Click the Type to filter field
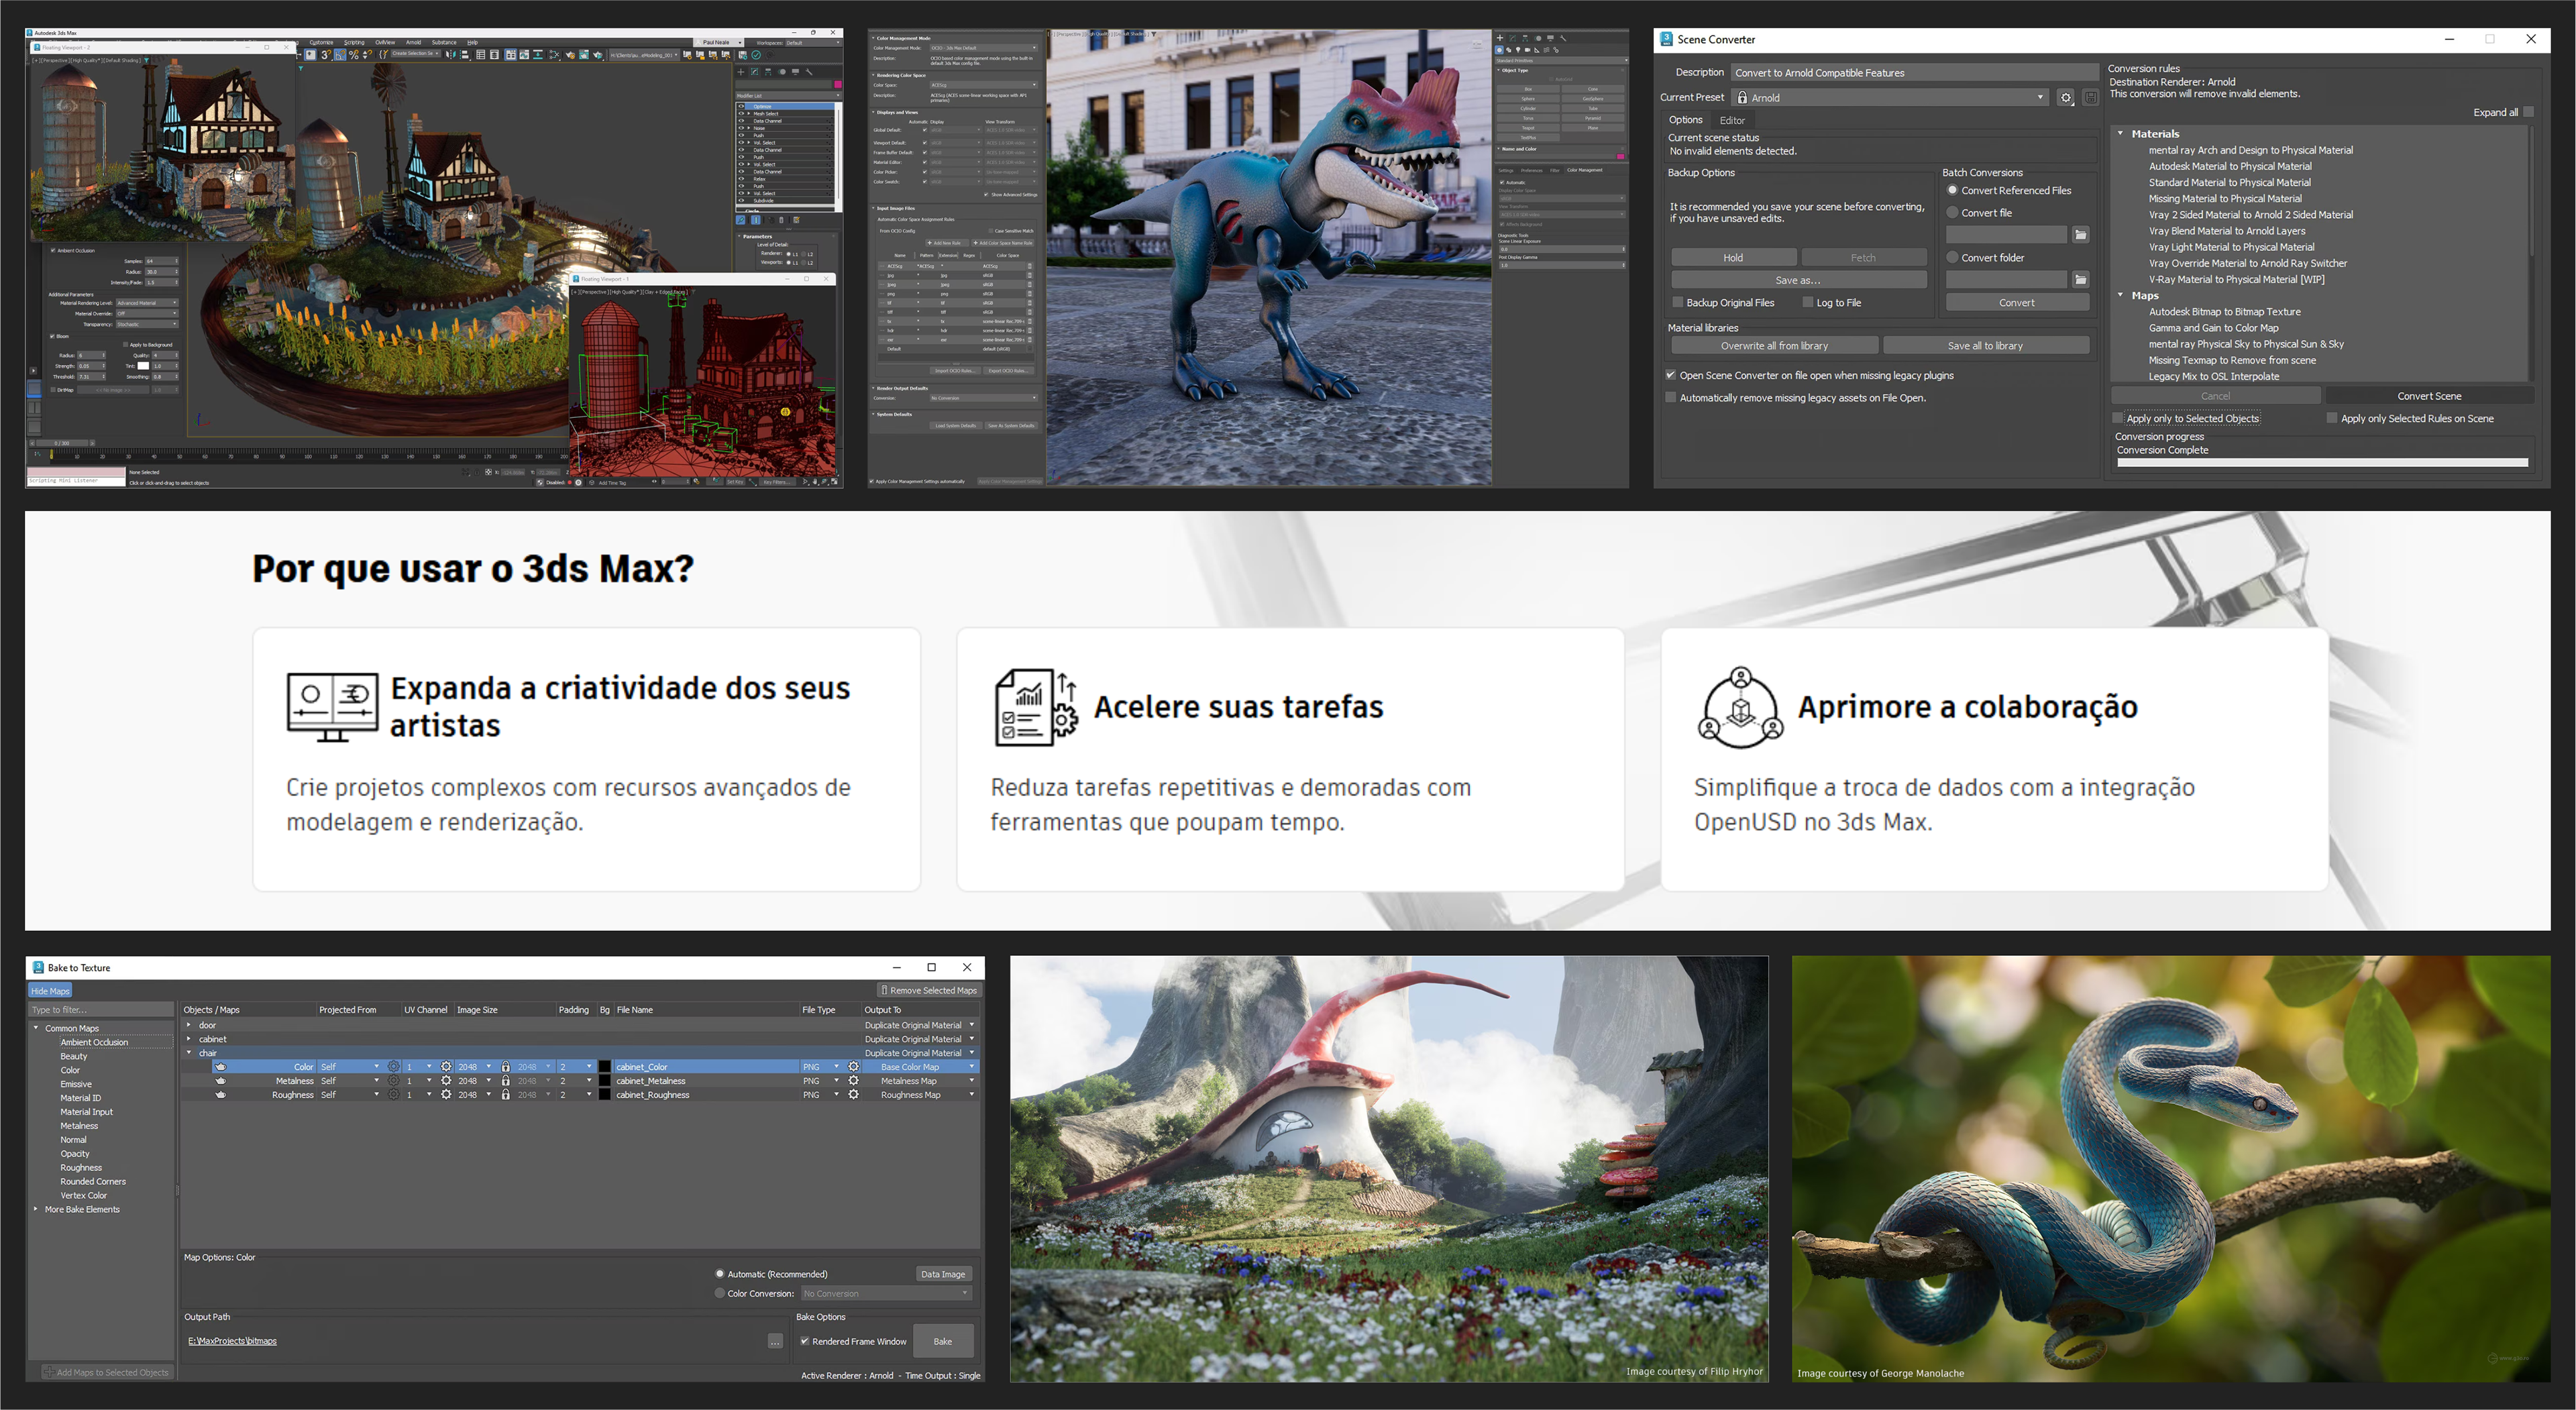The image size is (2576, 1410). [100, 1010]
